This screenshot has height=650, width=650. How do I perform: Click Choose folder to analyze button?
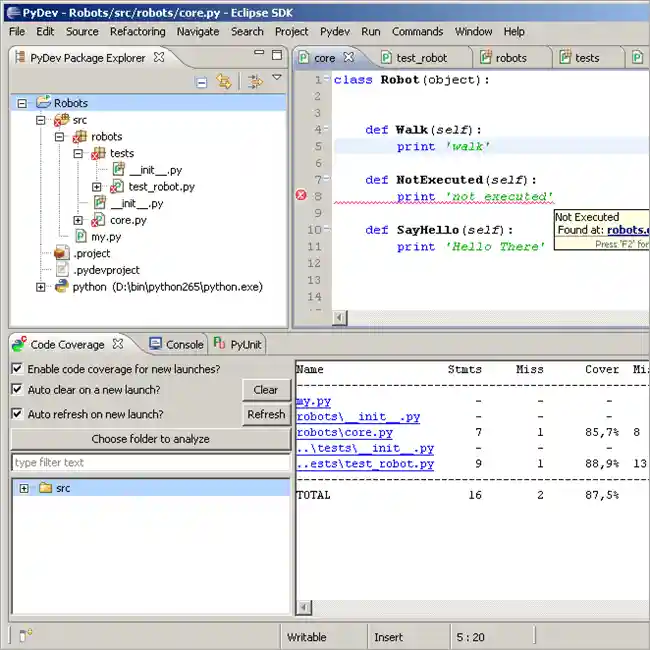coord(150,439)
